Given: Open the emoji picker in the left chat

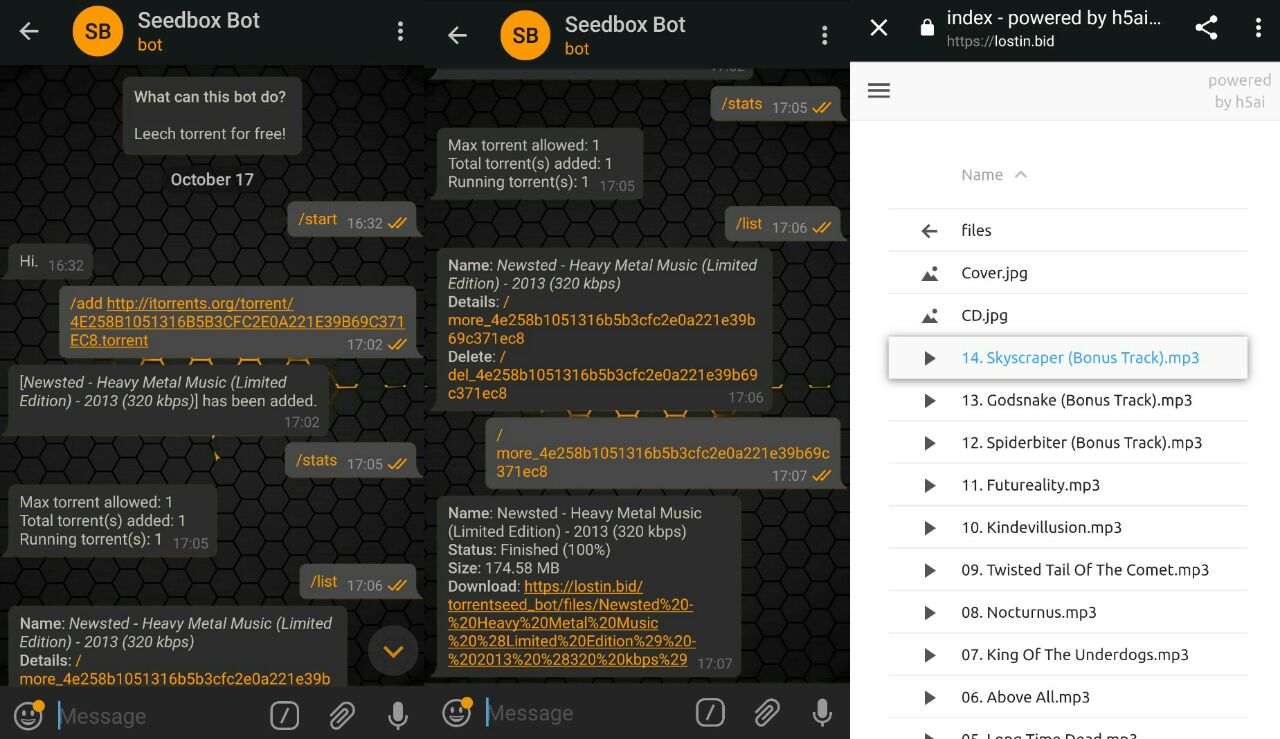Looking at the screenshot, I should 29,714.
